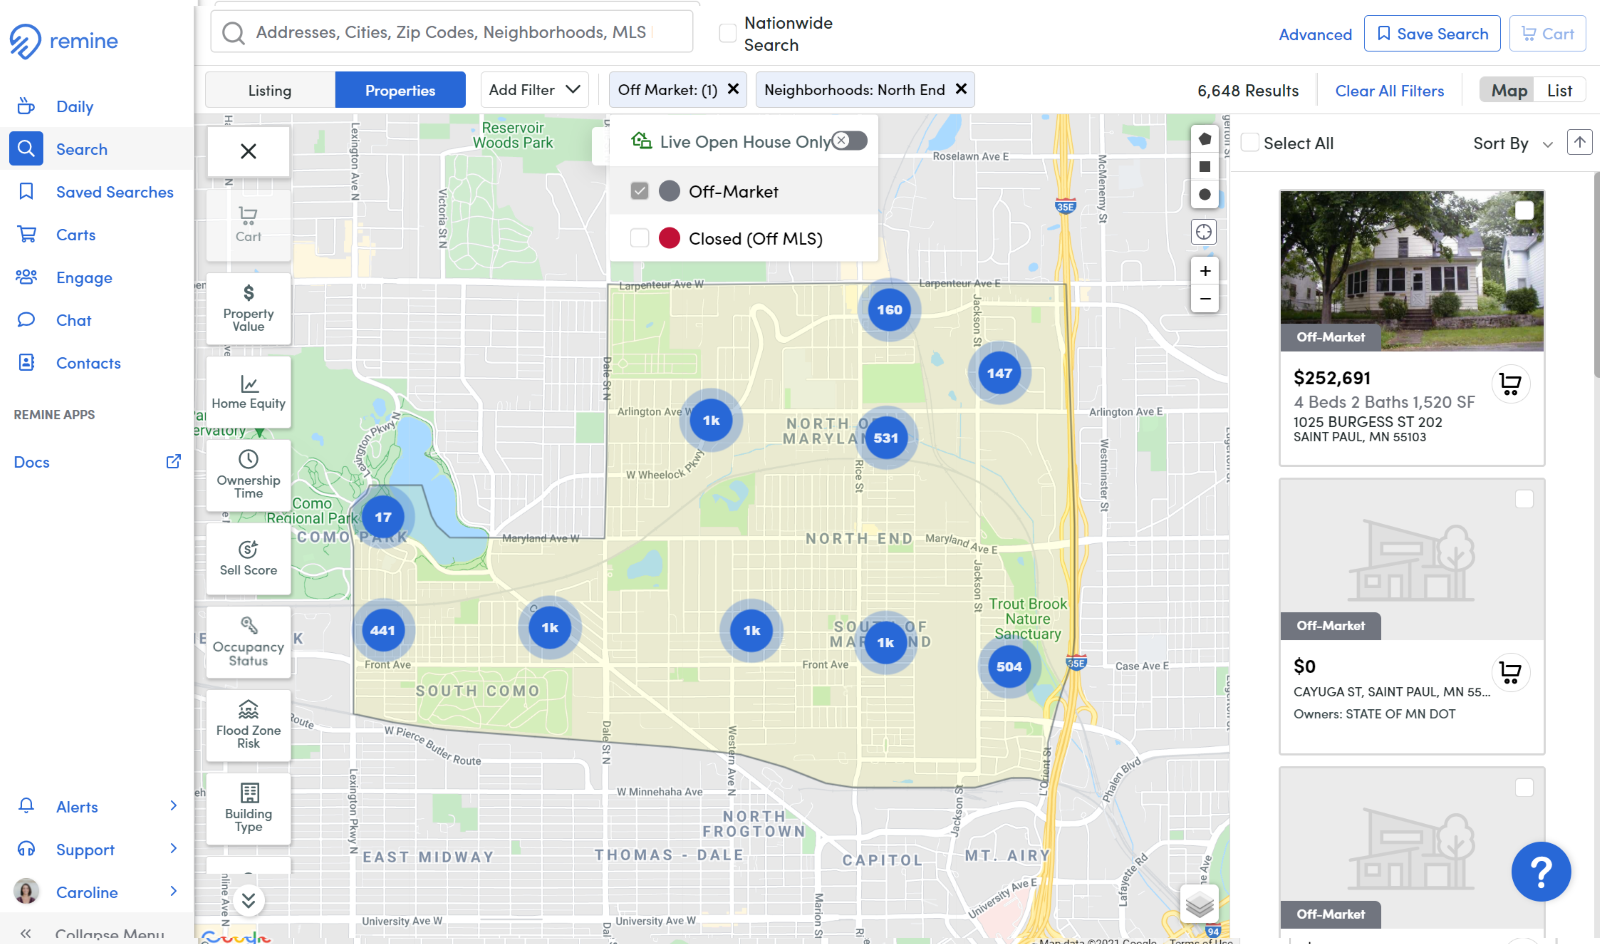Open the Sell Score filter
The height and width of the screenshot is (944, 1600).
248,558
